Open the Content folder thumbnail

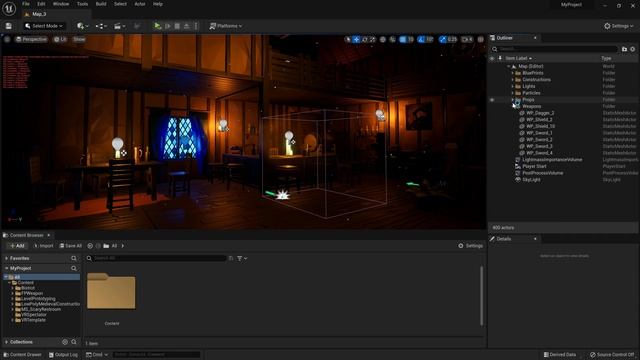111,291
